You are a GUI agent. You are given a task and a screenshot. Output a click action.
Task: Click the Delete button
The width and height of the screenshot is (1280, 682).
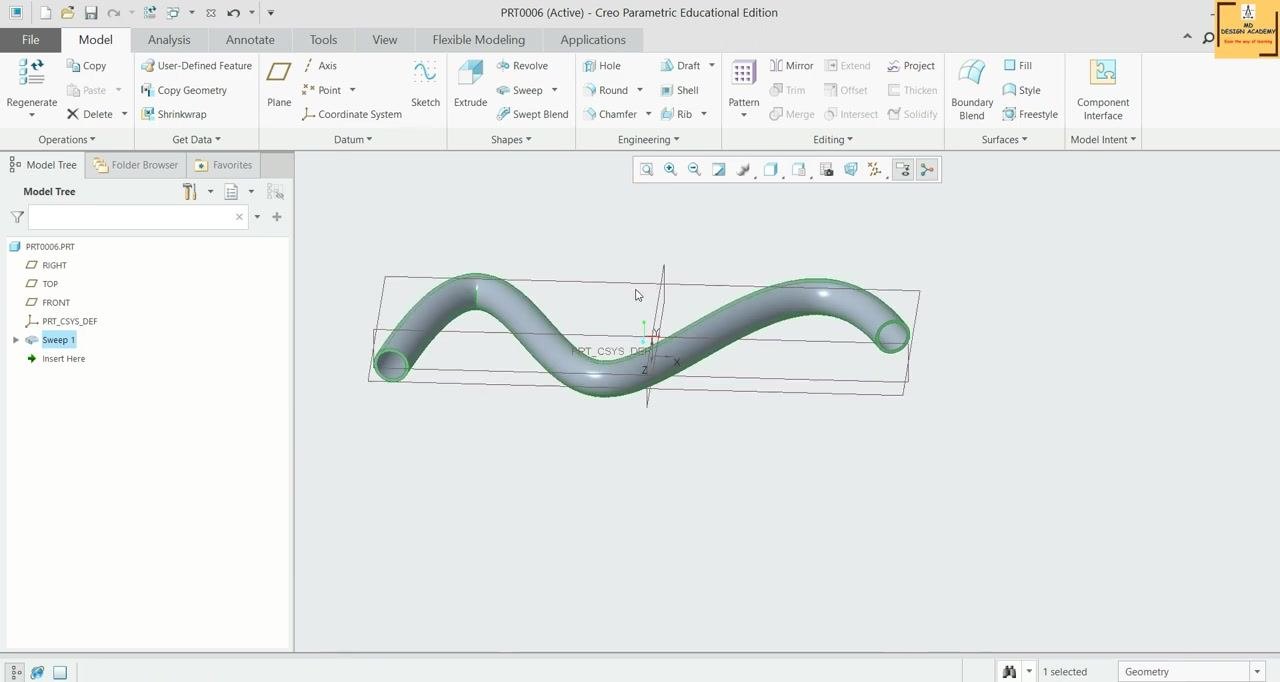pos(89,114)
